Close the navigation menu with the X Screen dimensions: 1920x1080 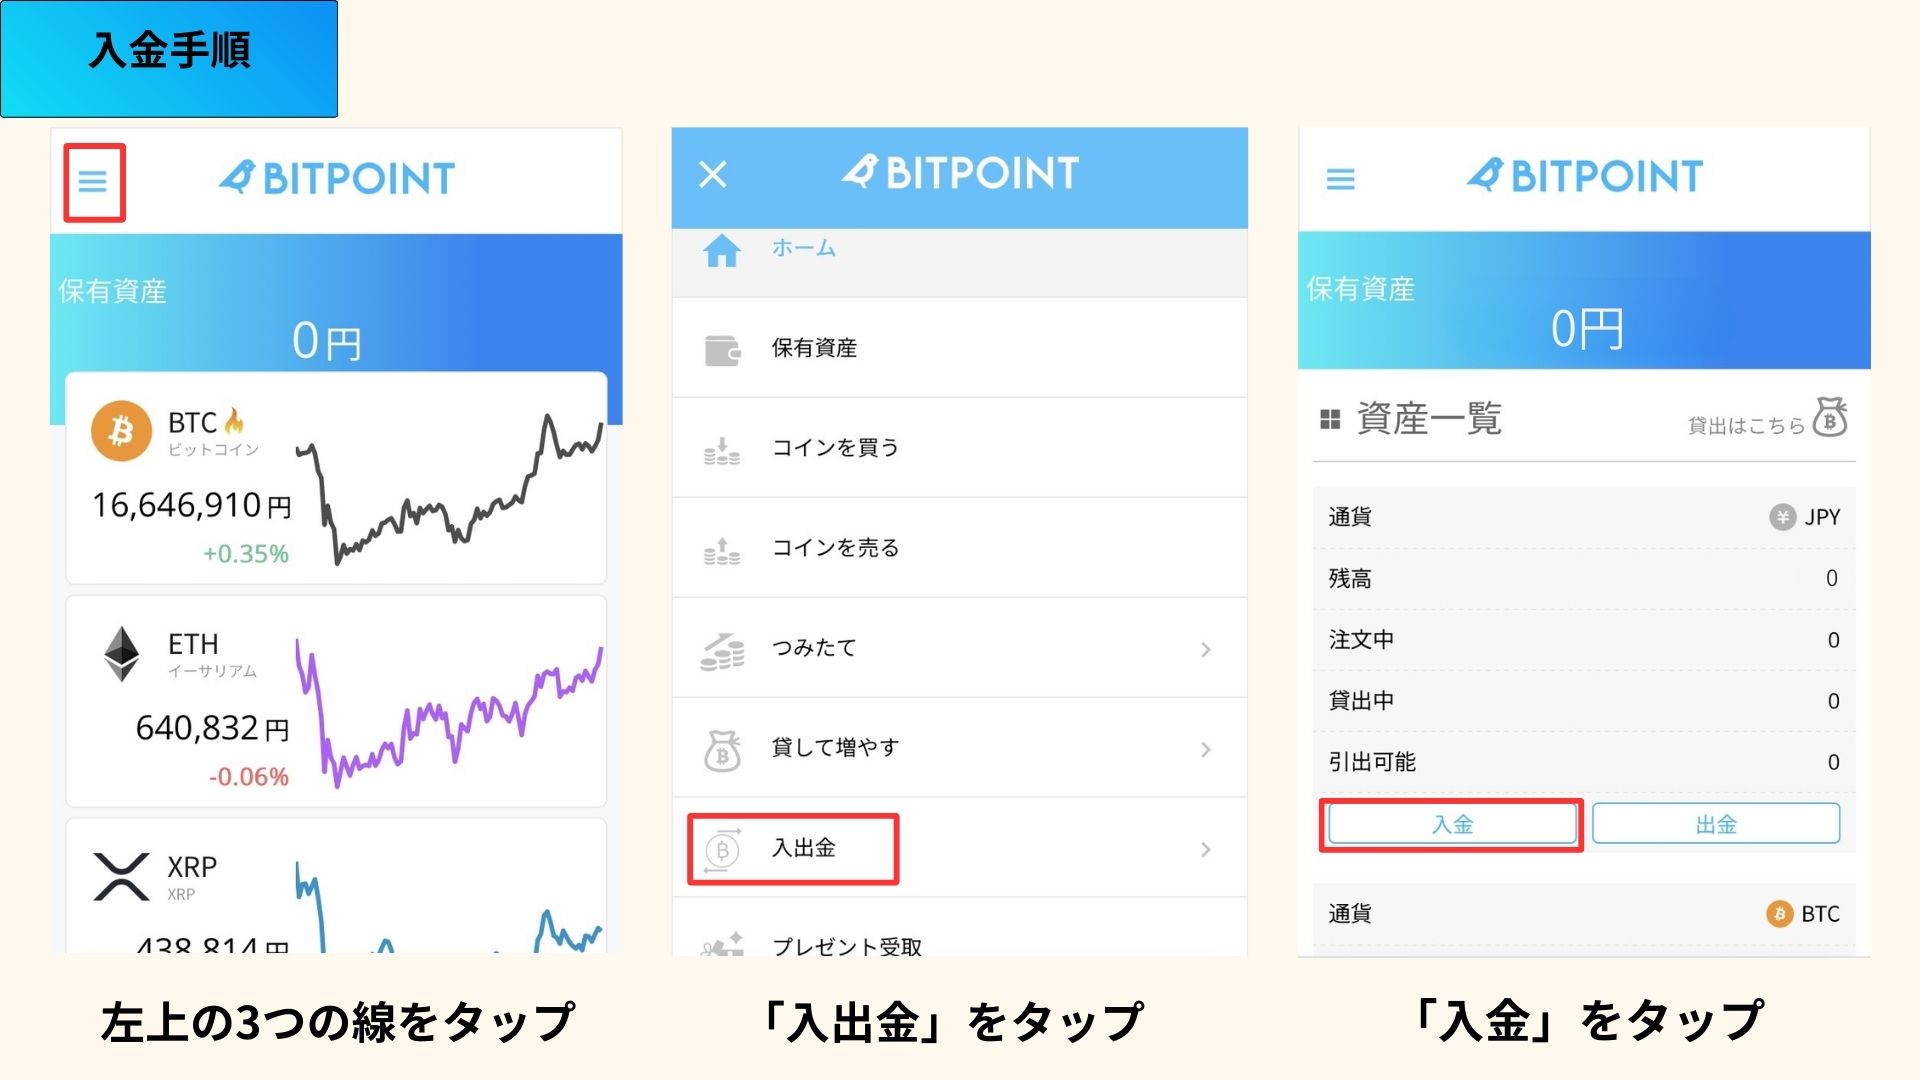coord(712,175)
